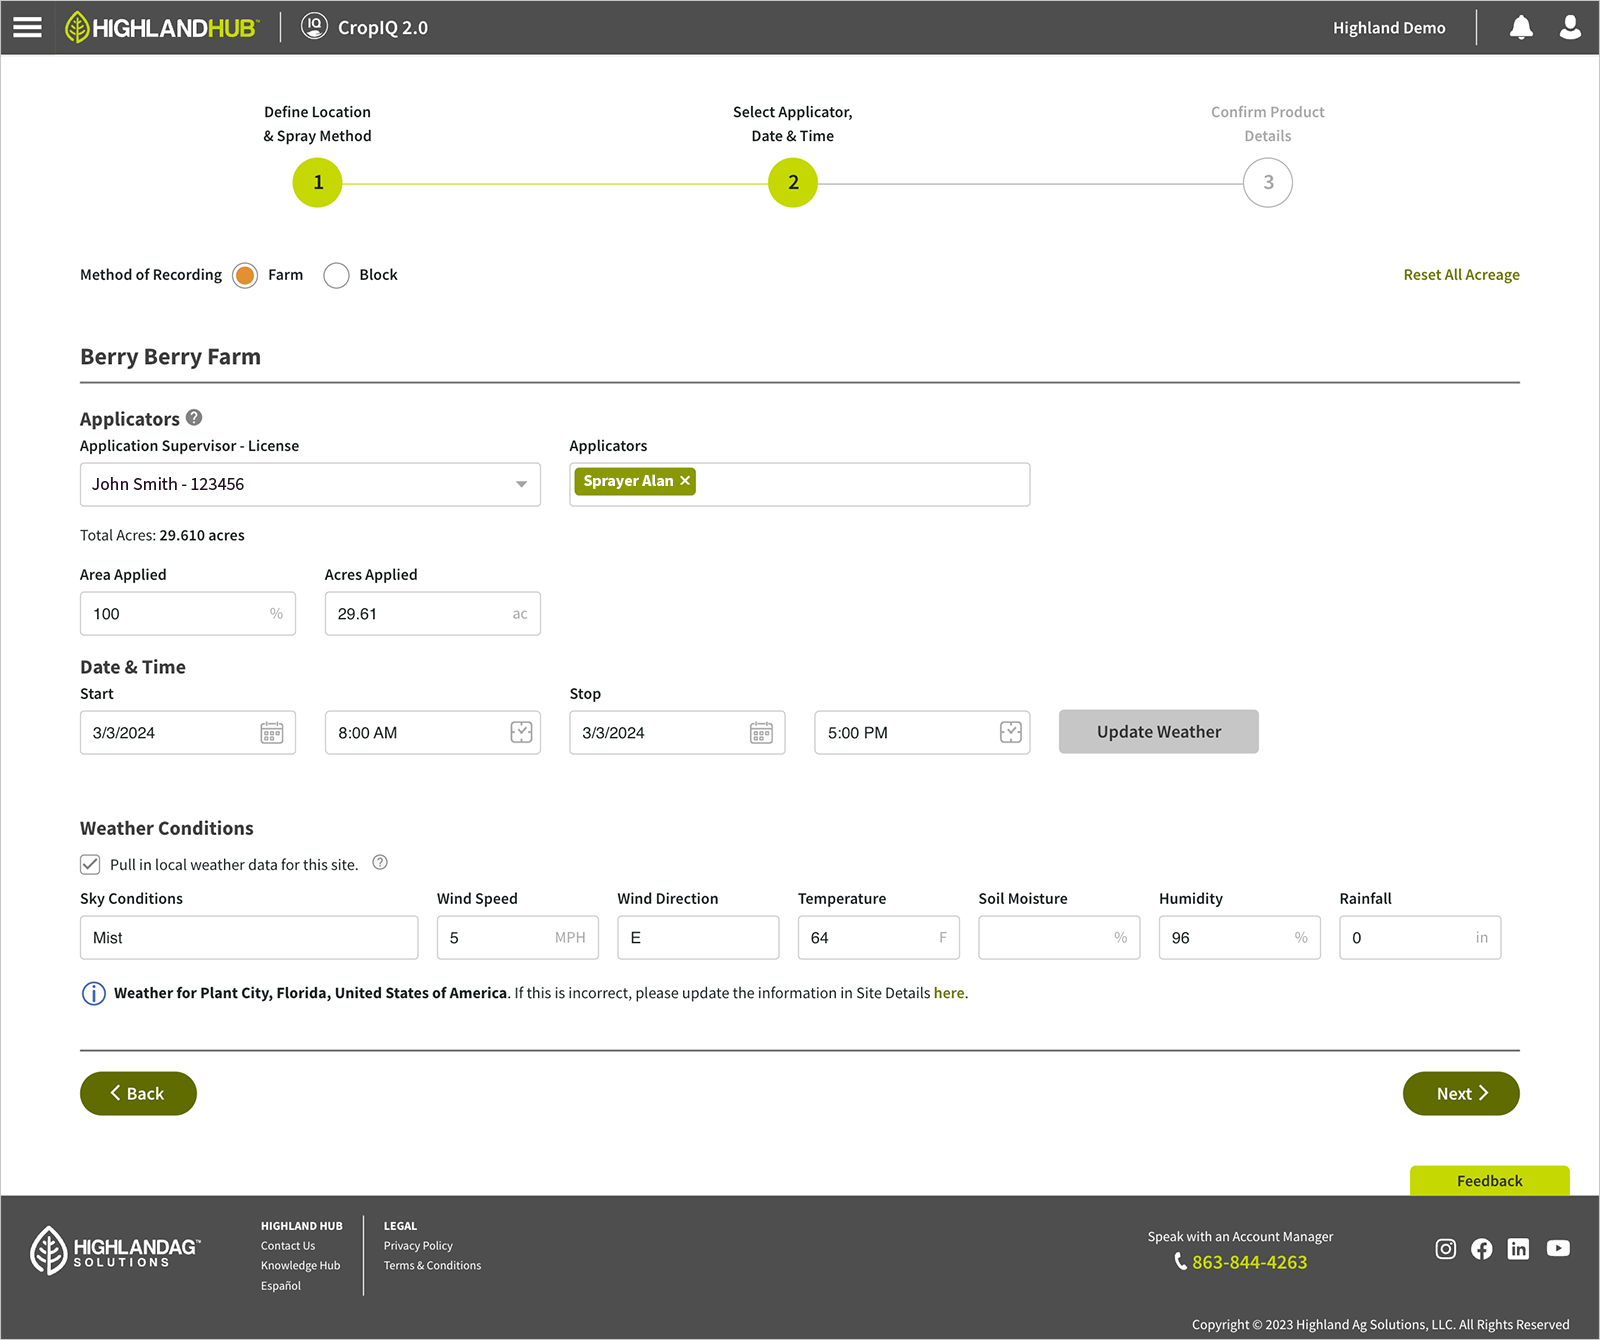The image size is (1600, 1340).
Task: Return to Define Location & Spray Method step
Action: coord(317,182)
